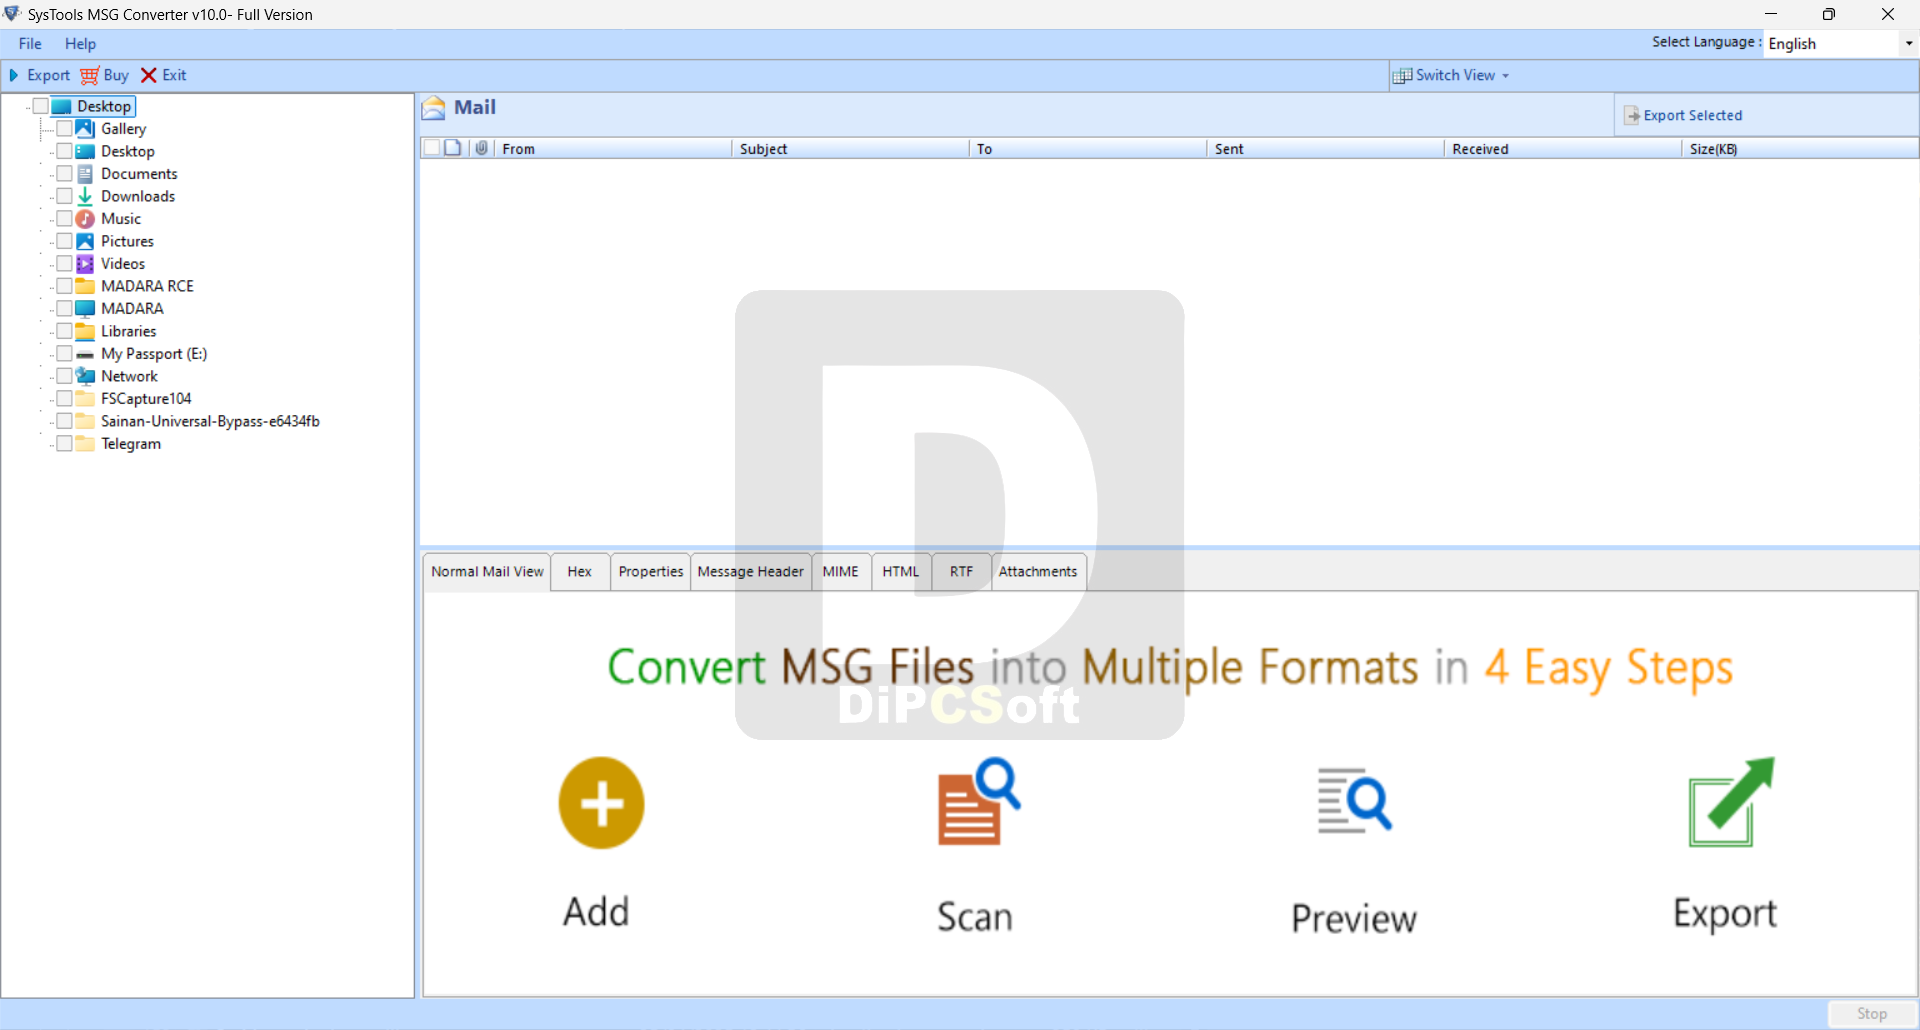The width and height of the screenshot is (1920, 1030).
Task: Select the My Passport (E:) tree item
Action: 154,354
